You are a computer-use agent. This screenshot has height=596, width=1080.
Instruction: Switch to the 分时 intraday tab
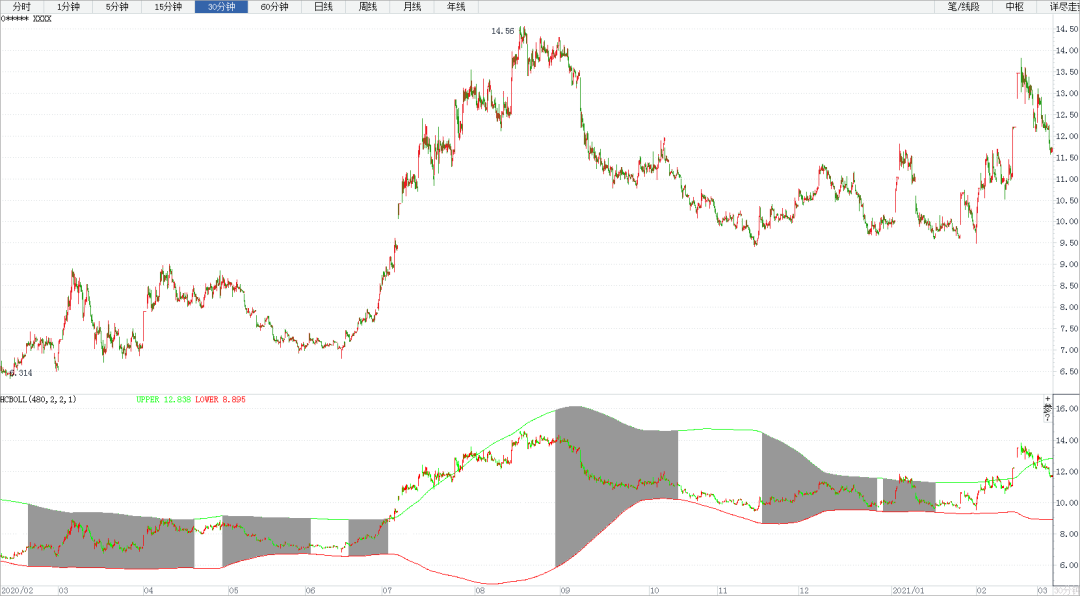(x=21, y=7)
